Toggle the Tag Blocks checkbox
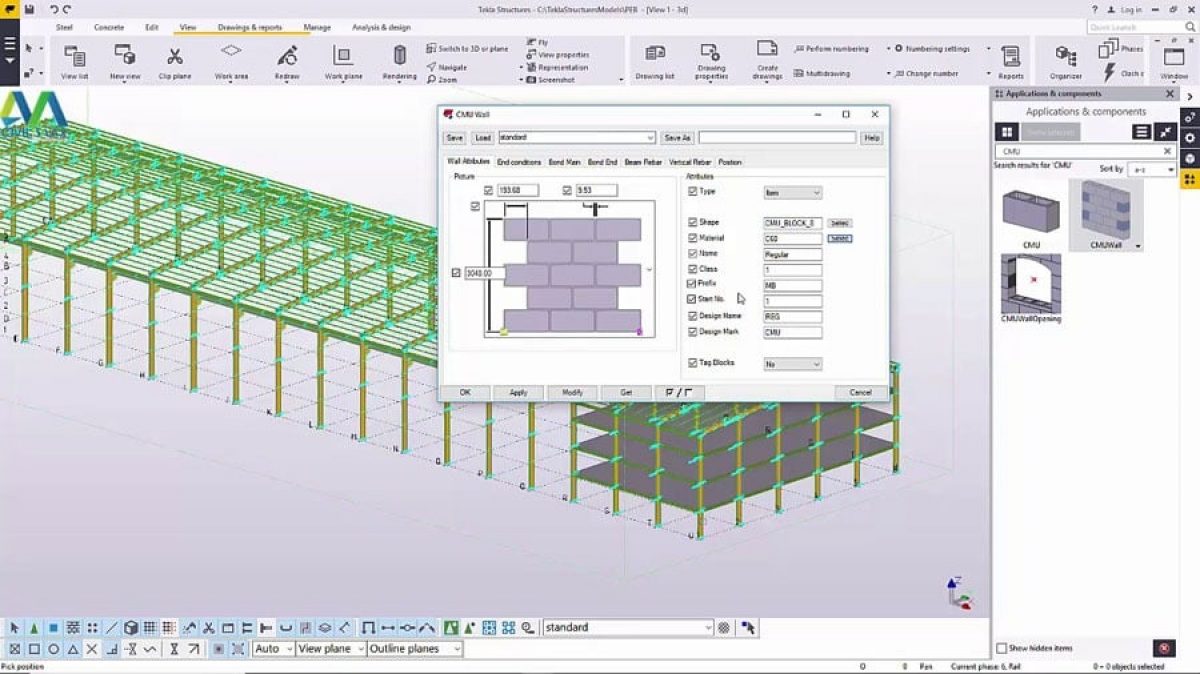Image resolution: width=1200 pixels, height=674 pixels. point(692,363)
